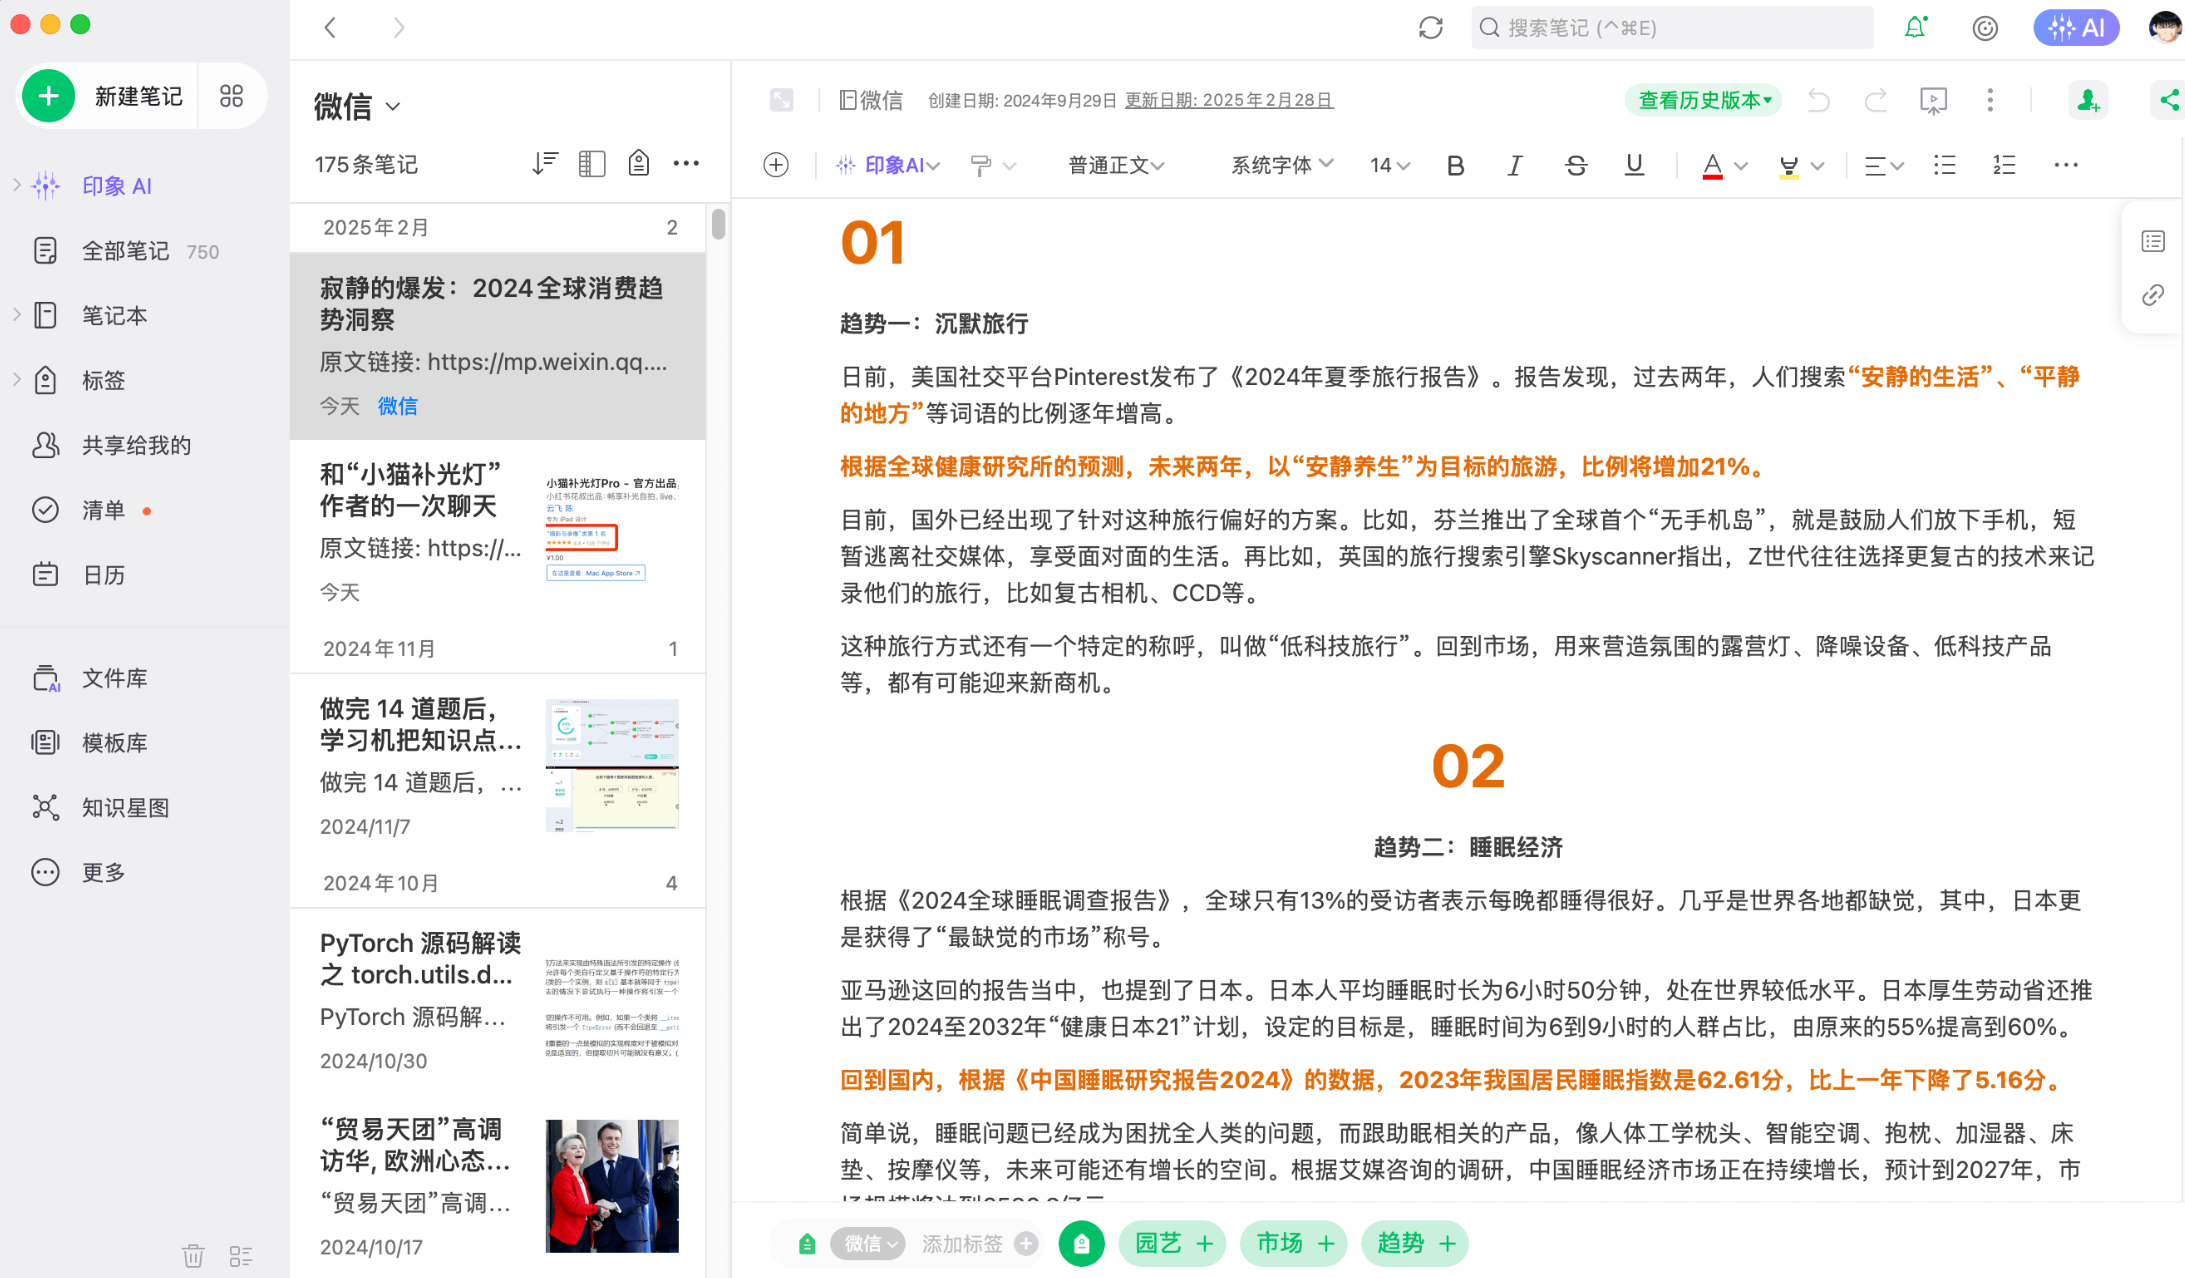Add the suggested 园艺 tag
This screenshot has width=2185, height=1278.
[x=1173, y=1243]
